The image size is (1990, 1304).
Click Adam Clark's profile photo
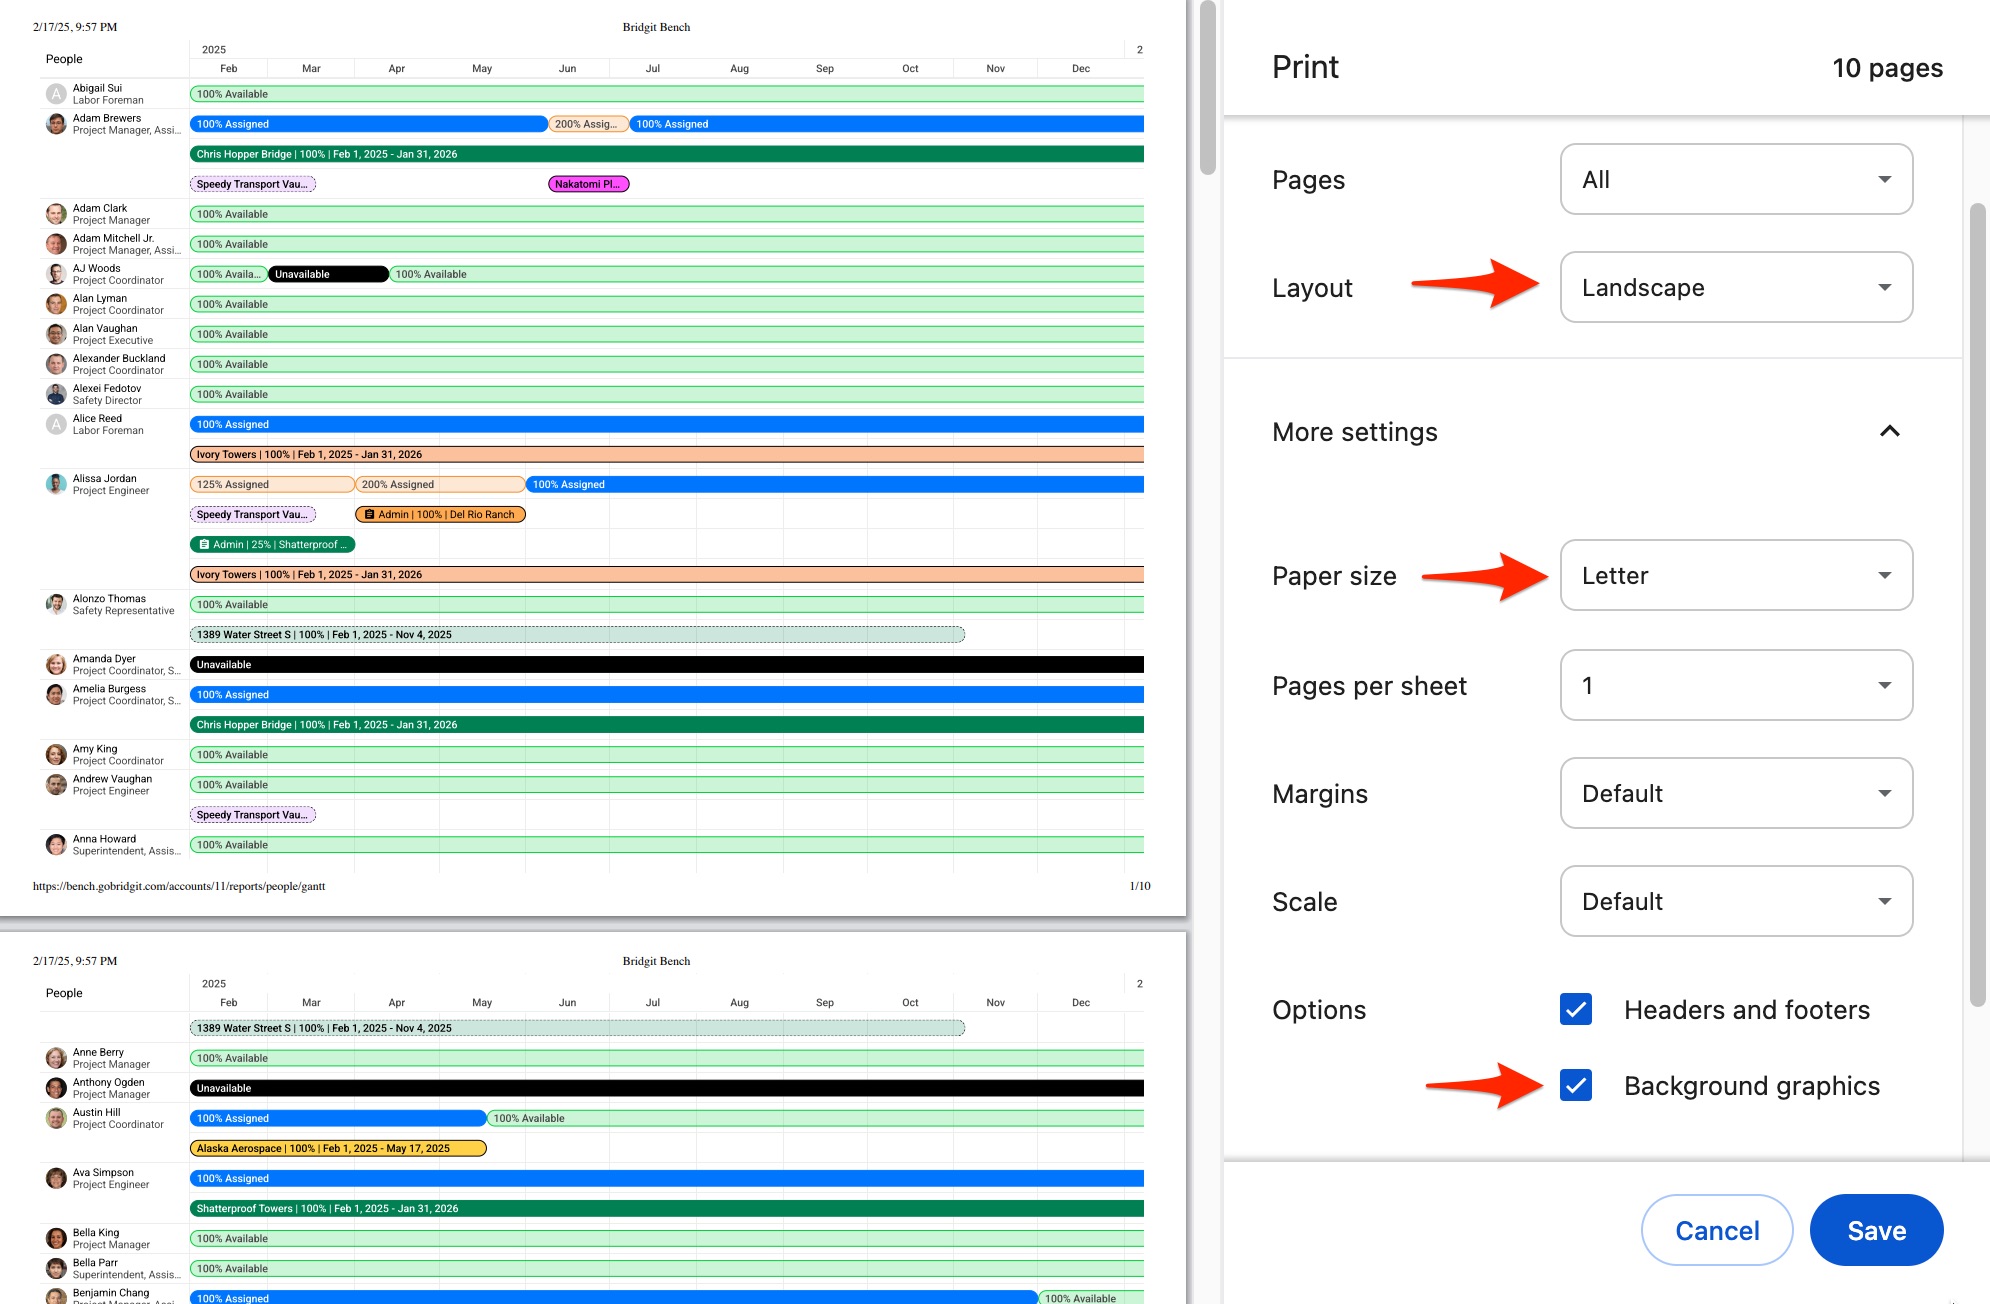click(x=57, y=214)
